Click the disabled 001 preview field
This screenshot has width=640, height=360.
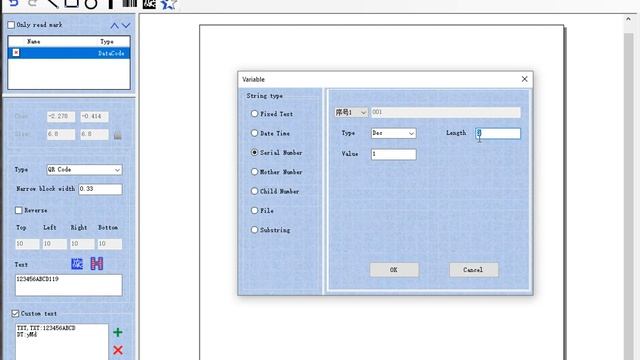pyautogui.click(x=446, y=112)
